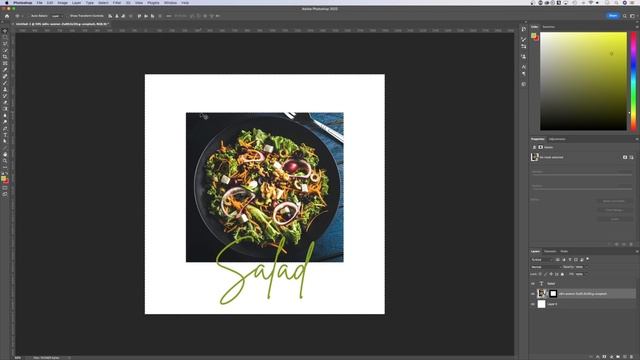Open the Filter menu
This screenshot has height=360, width=640.
tap(117, 2)
